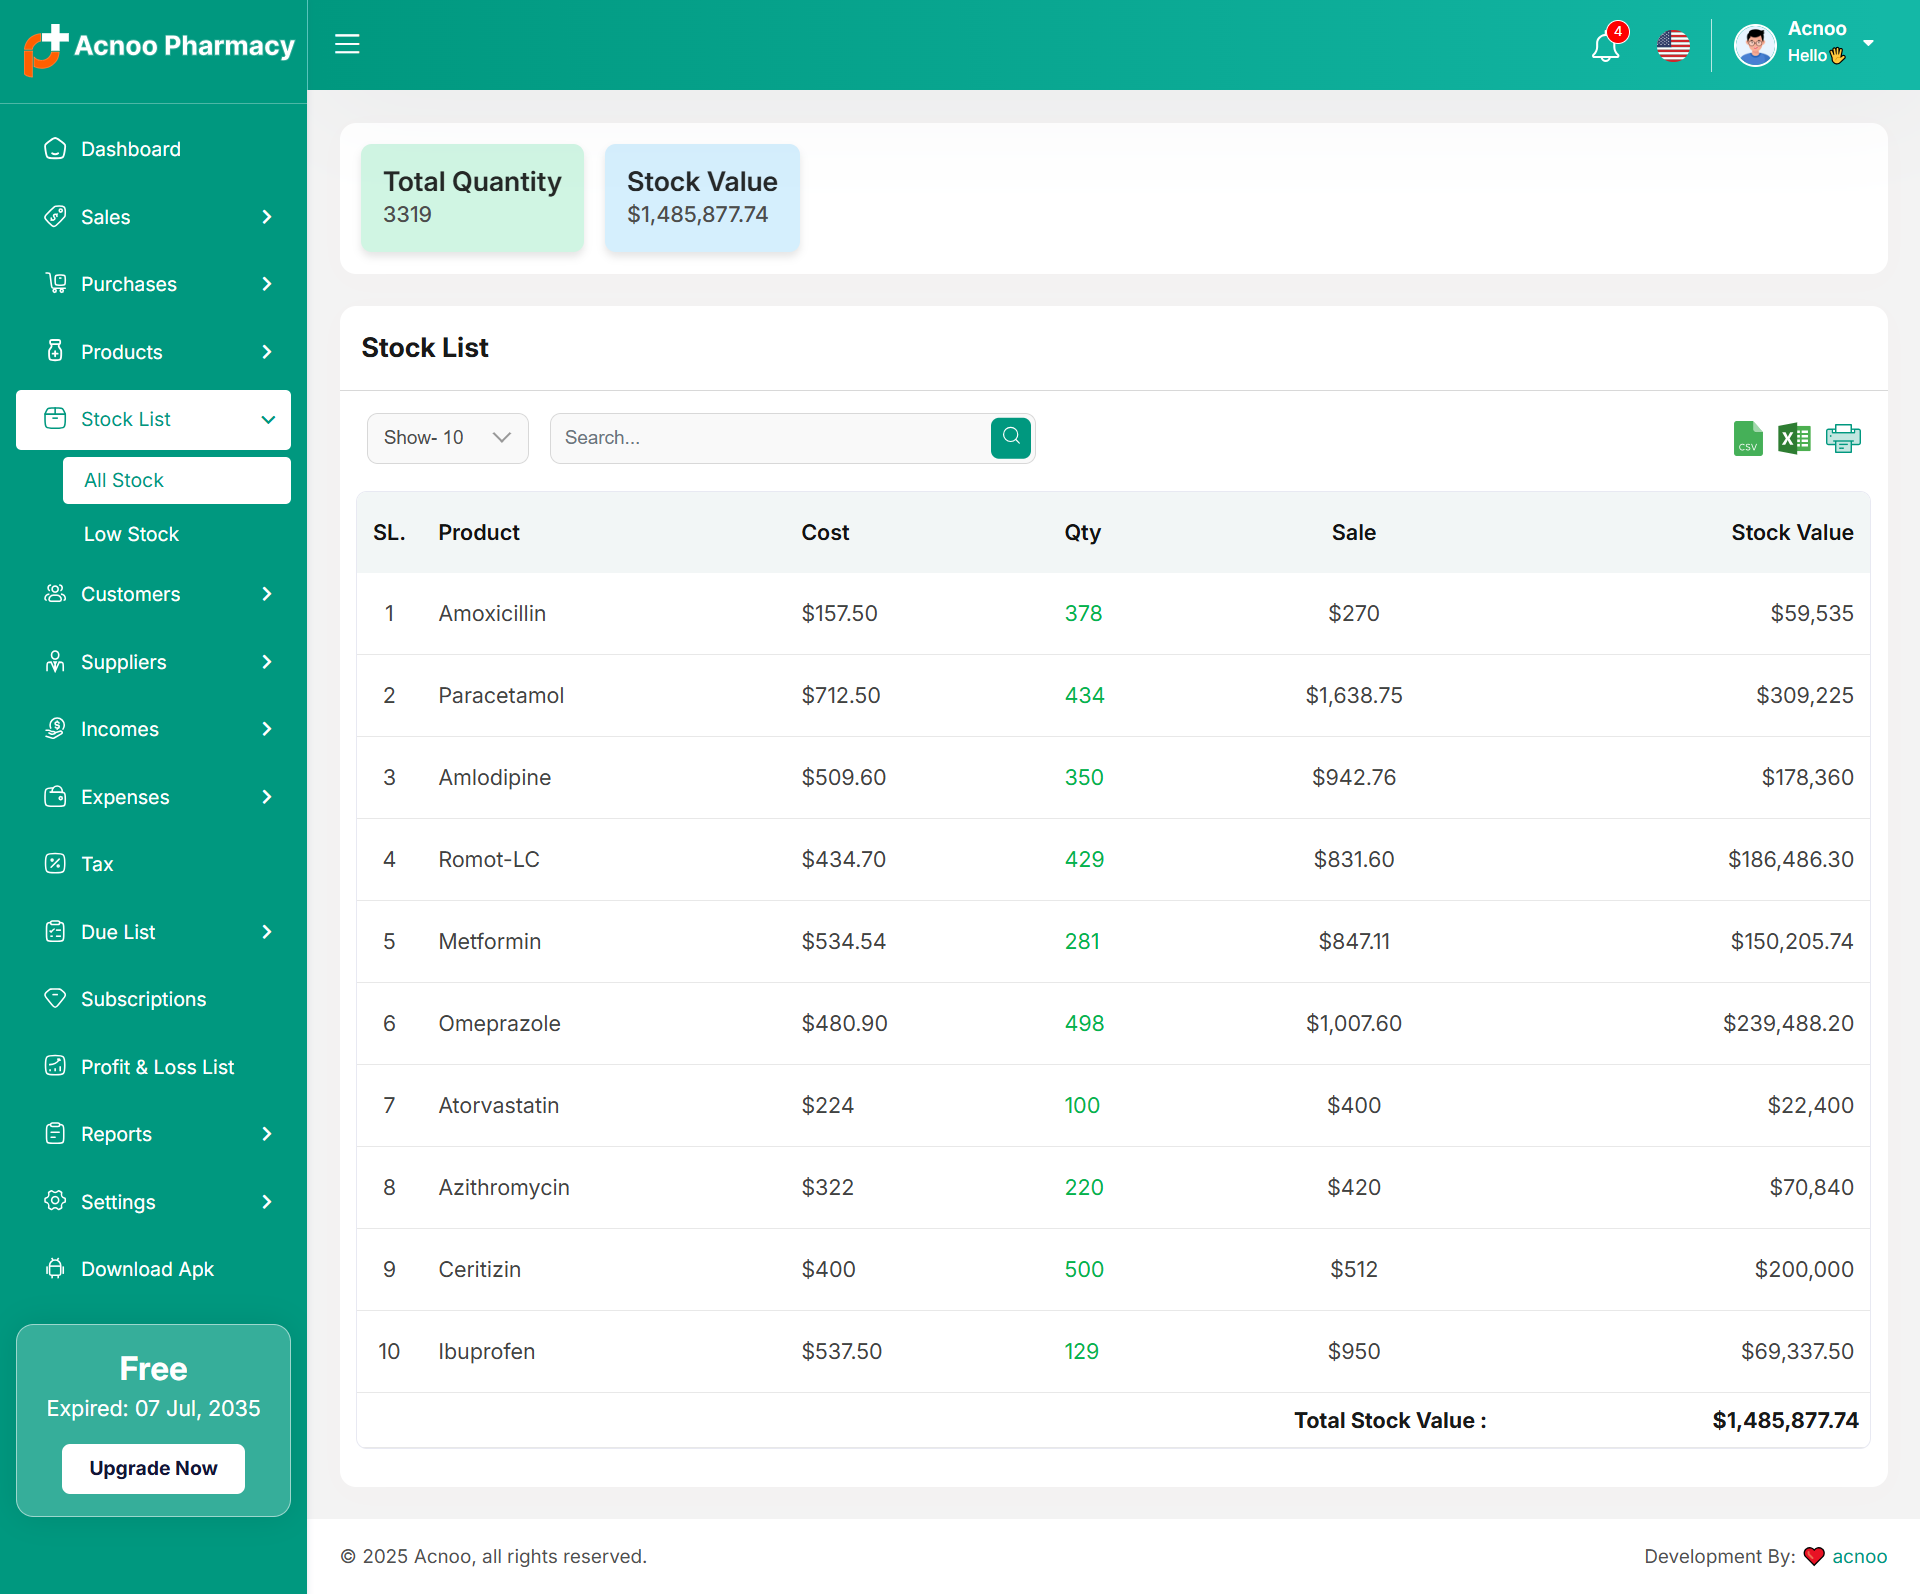Open the Acnoo account dropdown arrow
The image size is (1920, 1594).
[x=1868, y=43]
